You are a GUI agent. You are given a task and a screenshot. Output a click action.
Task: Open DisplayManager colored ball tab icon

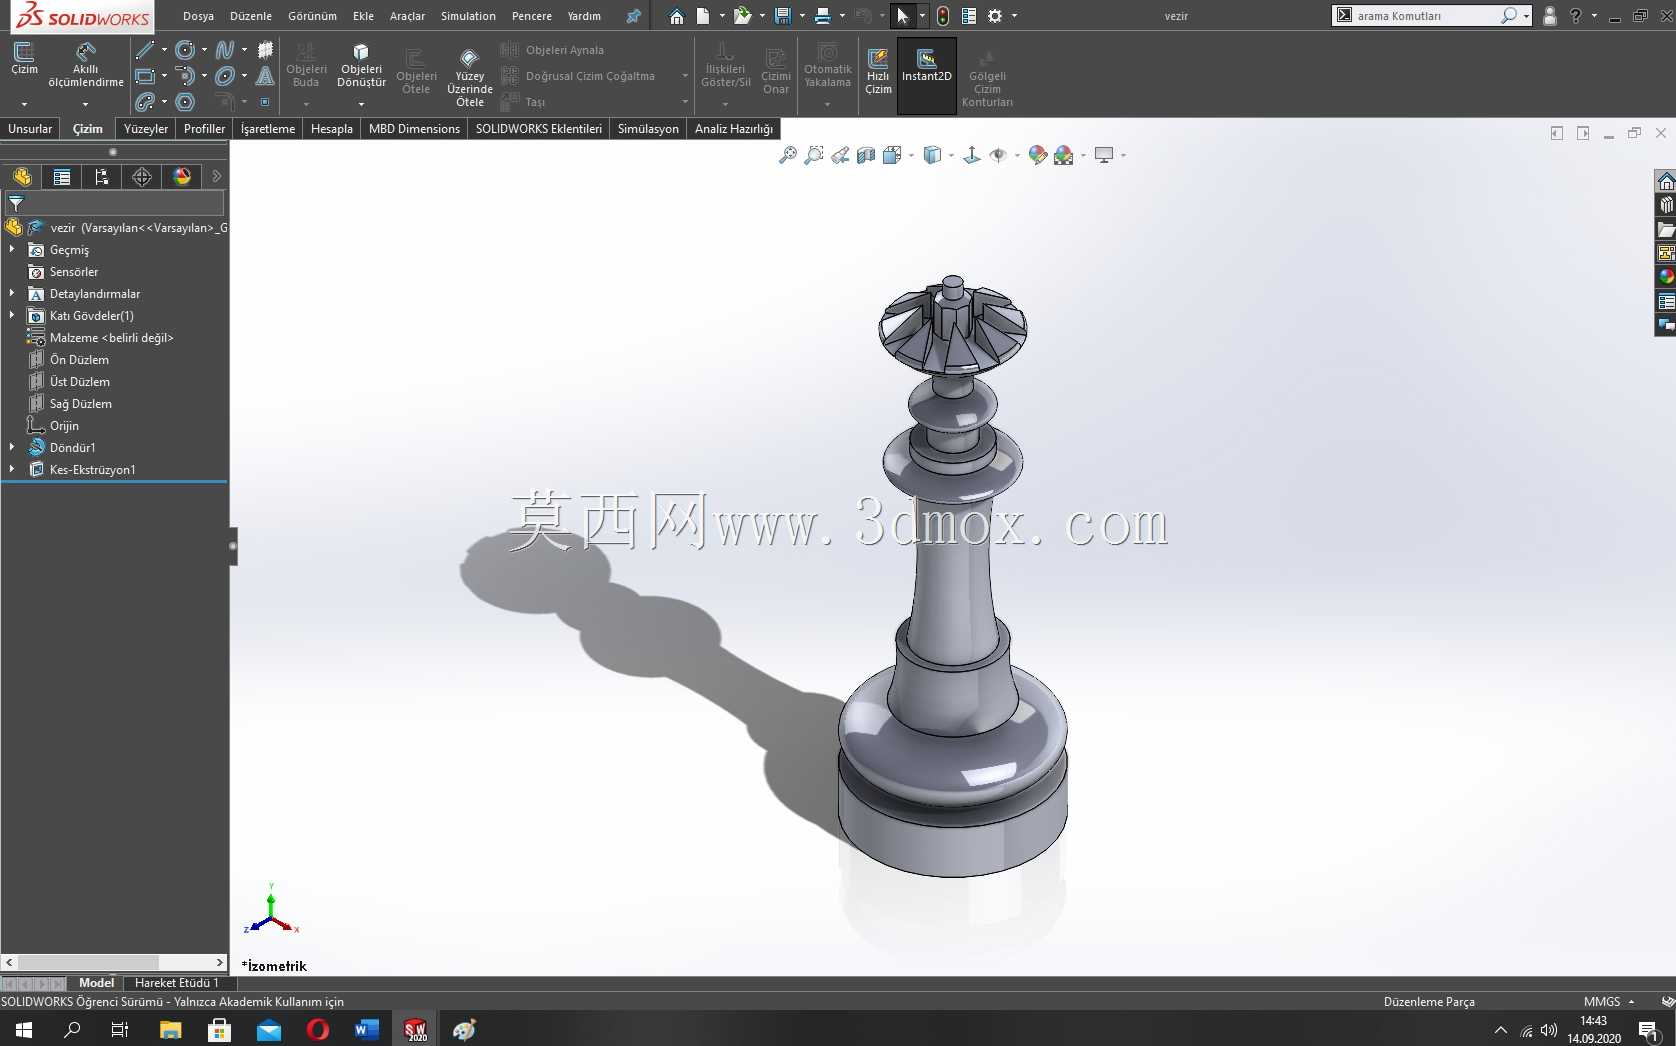(182, 177)
